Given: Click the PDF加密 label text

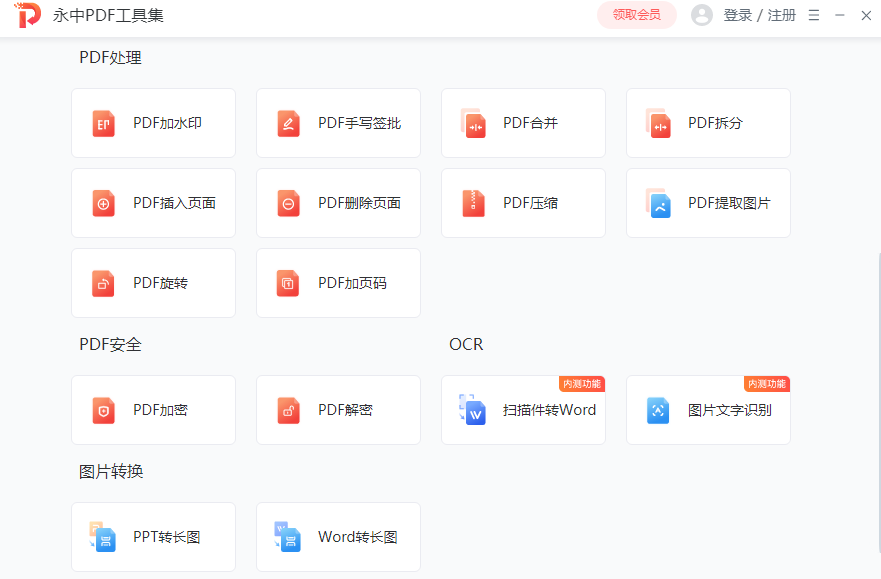Looking at the screenshot, I should 161,411.
